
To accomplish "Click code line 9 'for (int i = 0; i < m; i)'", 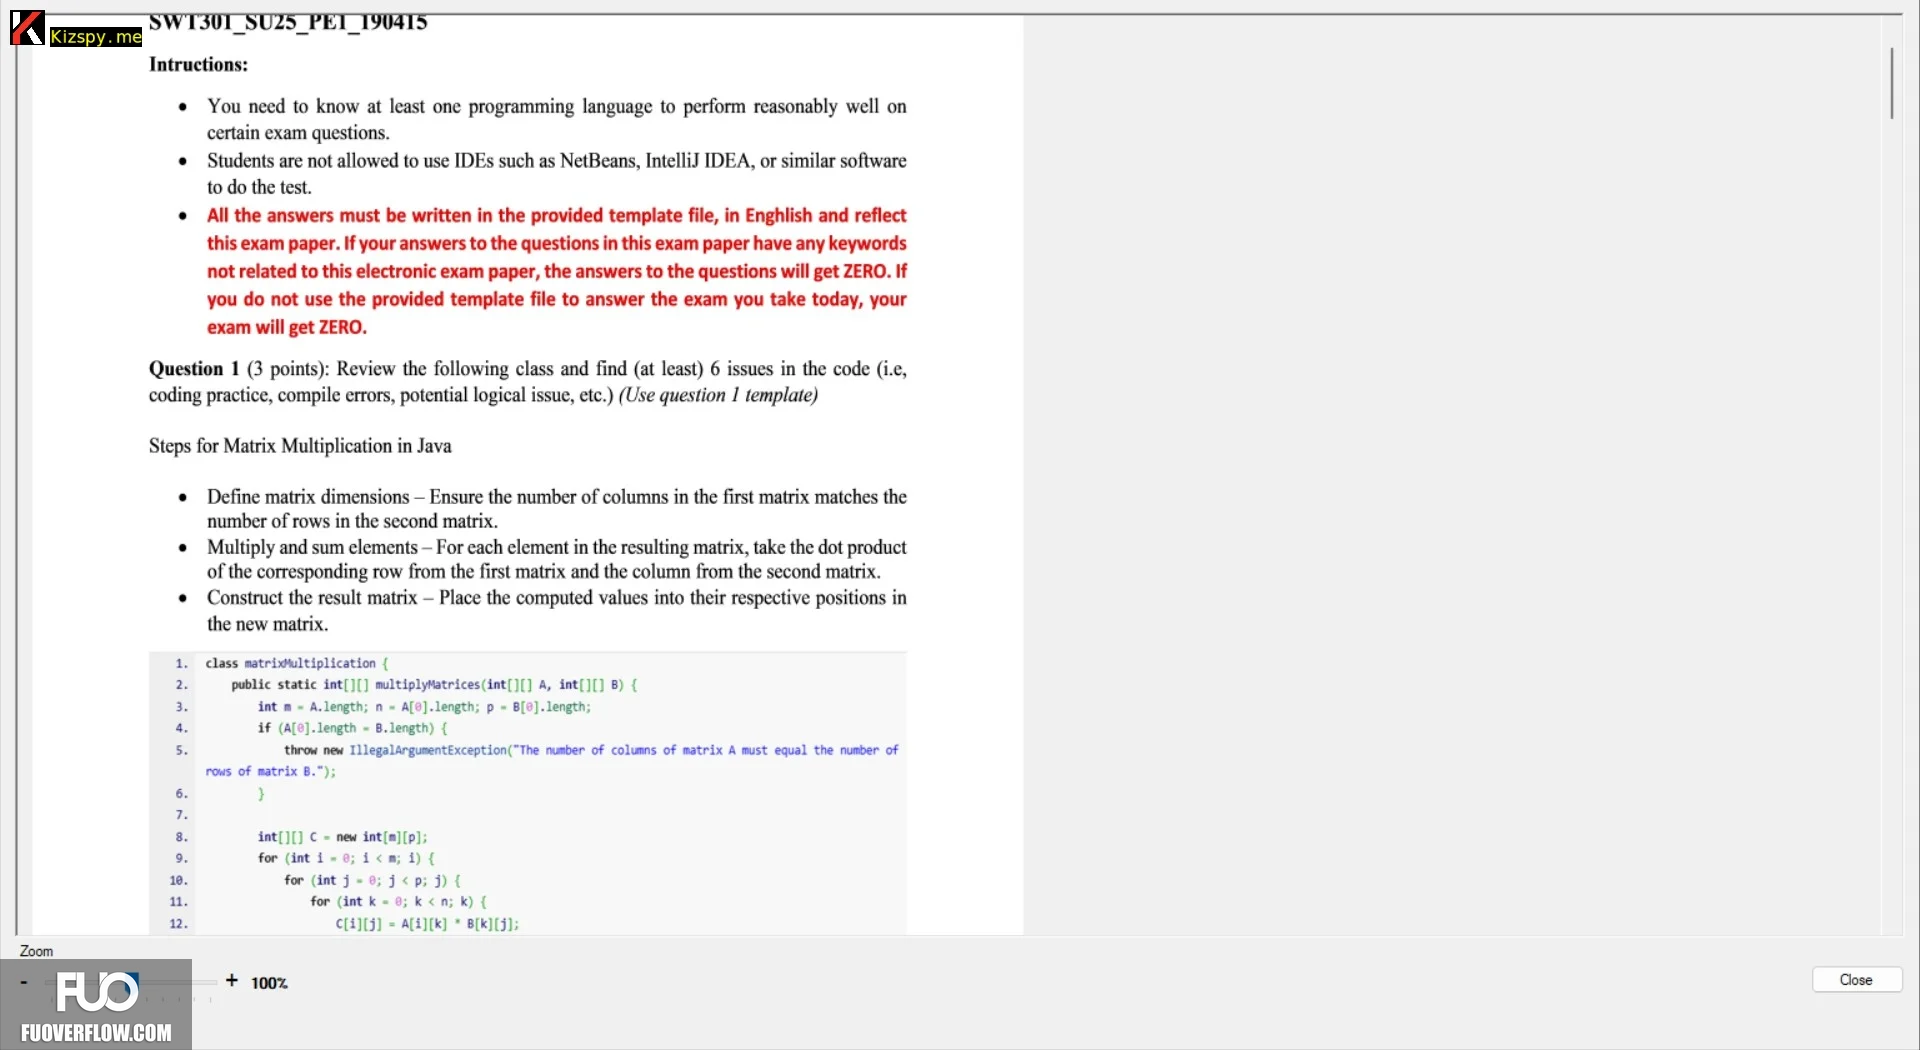I will click(x=346, y=858).
